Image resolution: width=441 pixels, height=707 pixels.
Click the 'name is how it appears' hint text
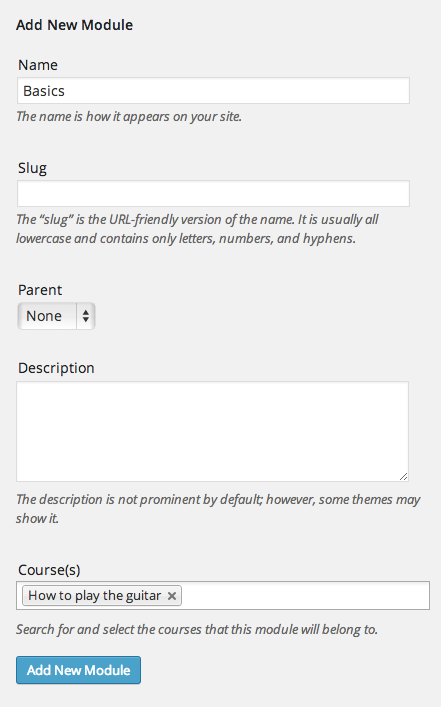pos(129,117)
